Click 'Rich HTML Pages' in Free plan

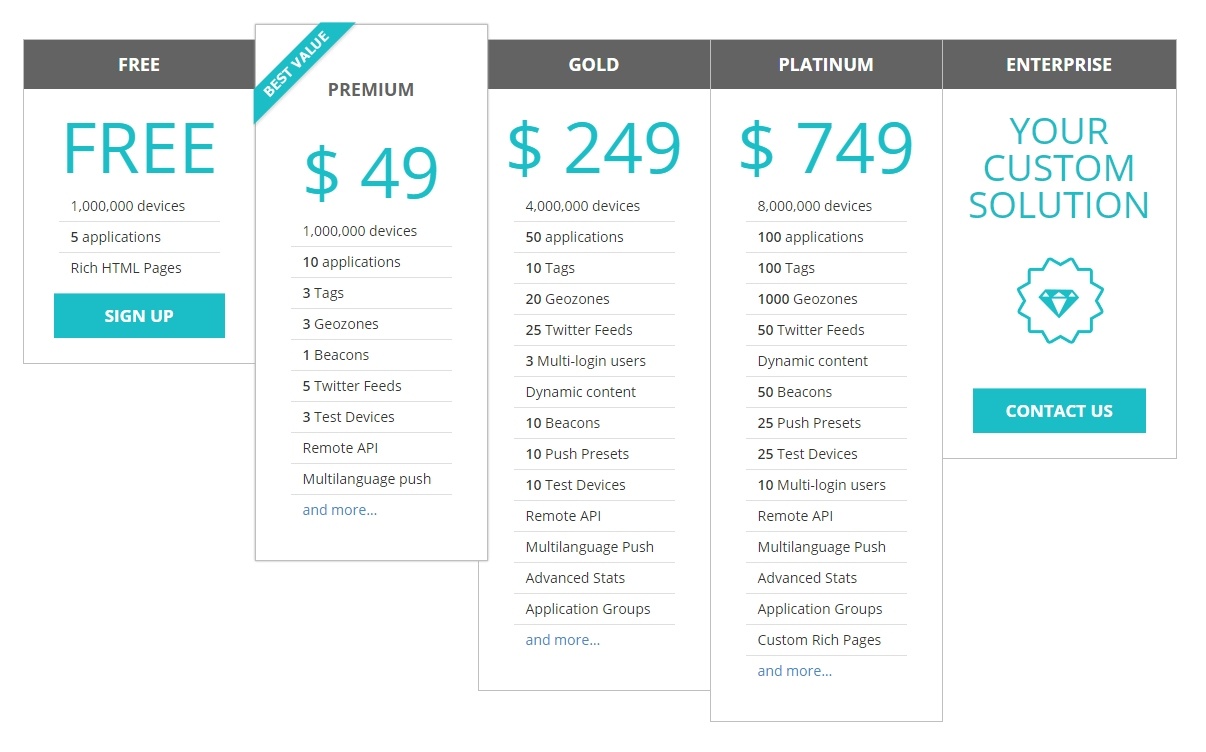[126, 268]
